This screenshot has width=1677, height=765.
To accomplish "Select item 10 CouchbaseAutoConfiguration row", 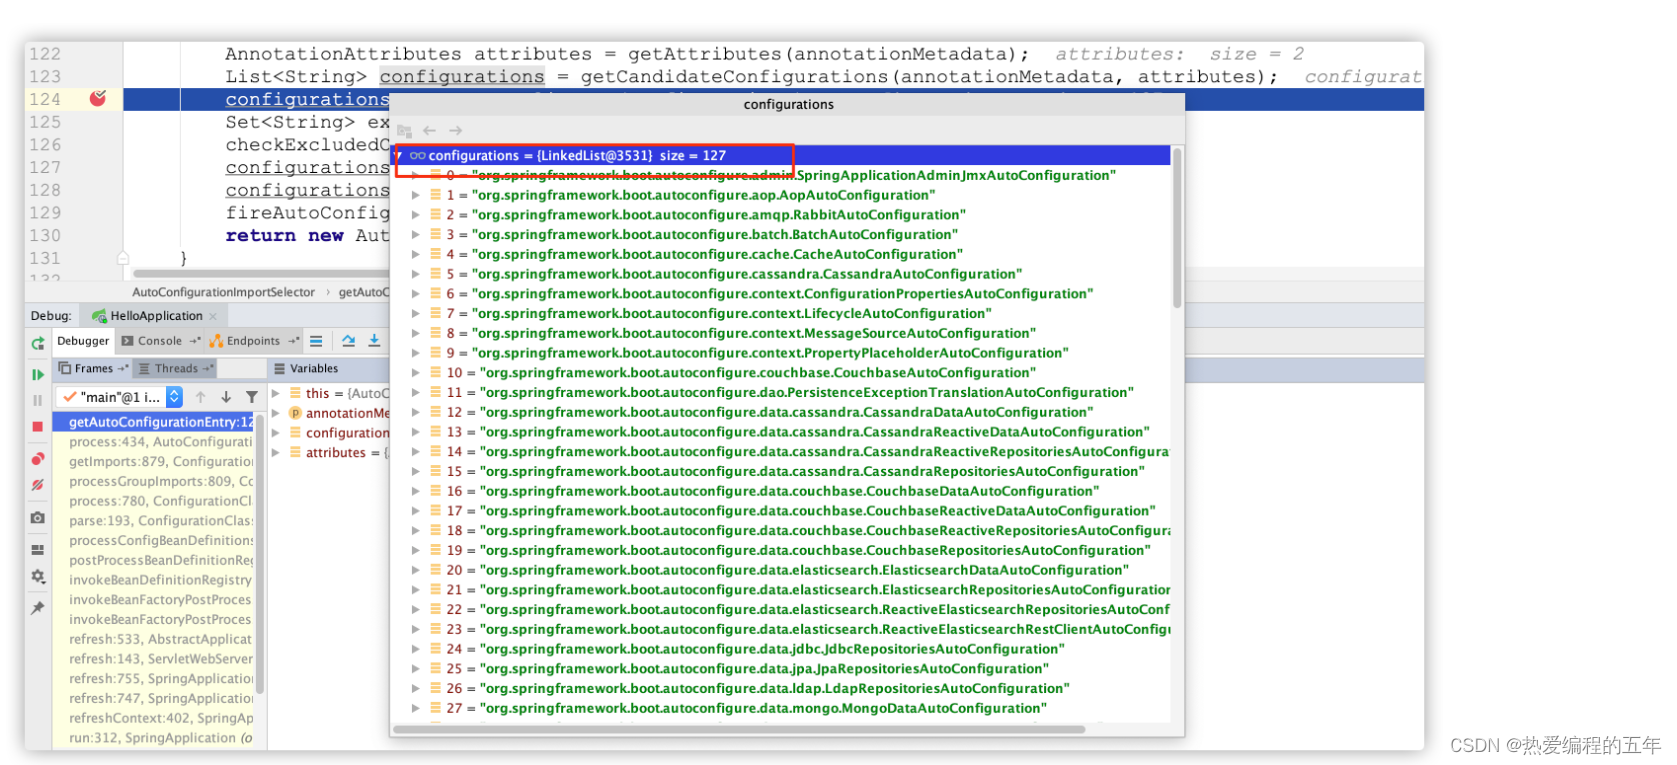I will pos(781,373).
